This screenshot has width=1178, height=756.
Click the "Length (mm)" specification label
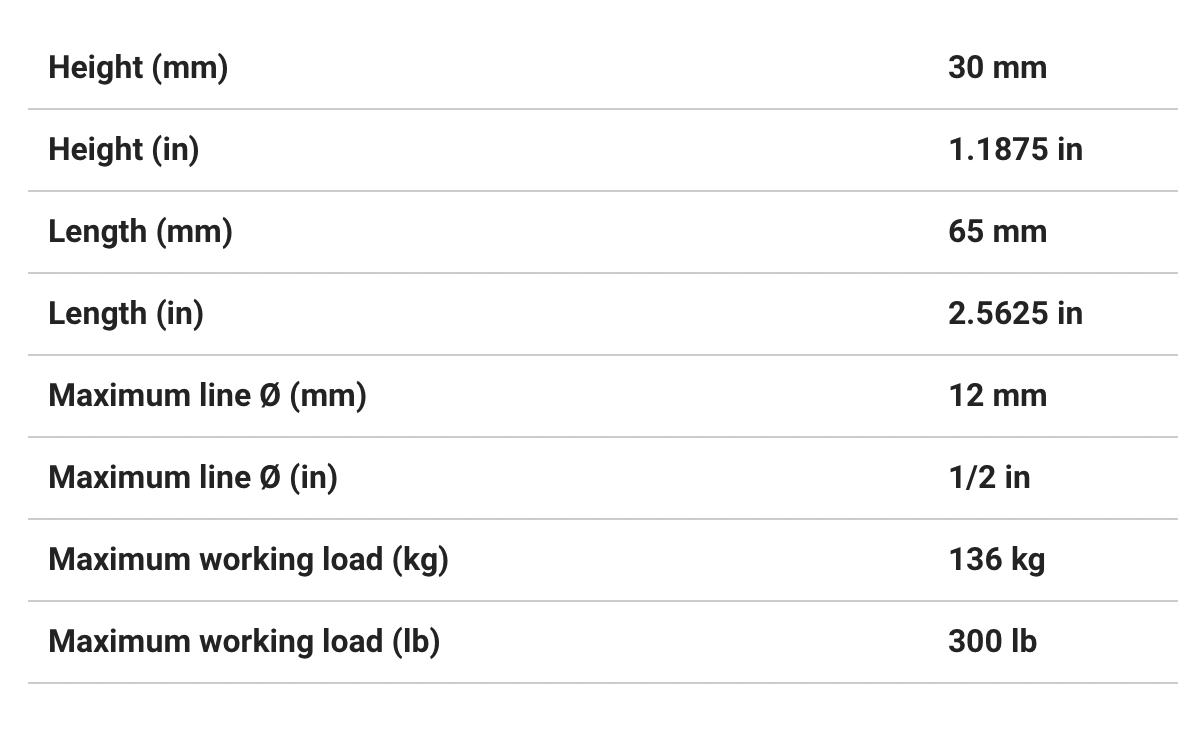click(x=140, y=232)
